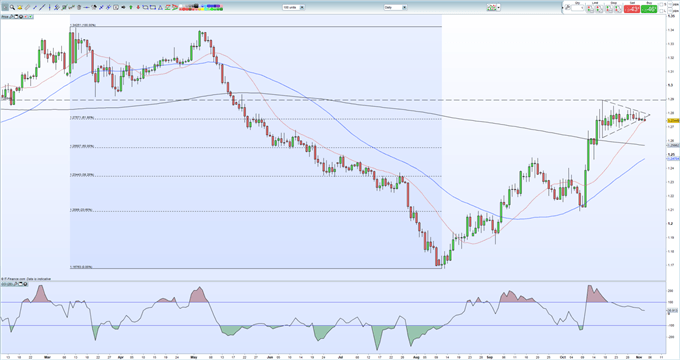Image resolution: width=680 pixels, height=360 pixels.
Task: Click the yellow alert bell icon
Action: click(x=20, y=7)
